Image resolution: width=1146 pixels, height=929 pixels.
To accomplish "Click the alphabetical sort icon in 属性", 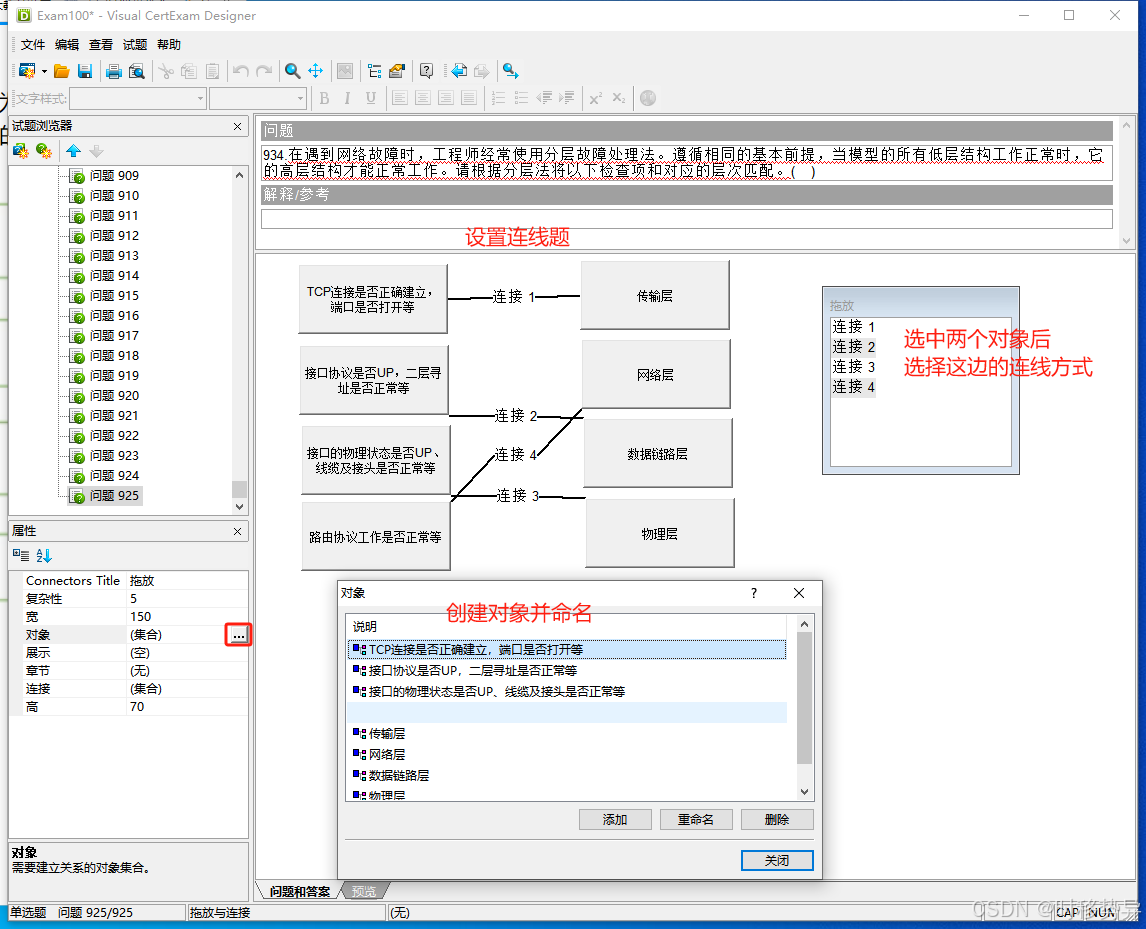I will point(44,555).
